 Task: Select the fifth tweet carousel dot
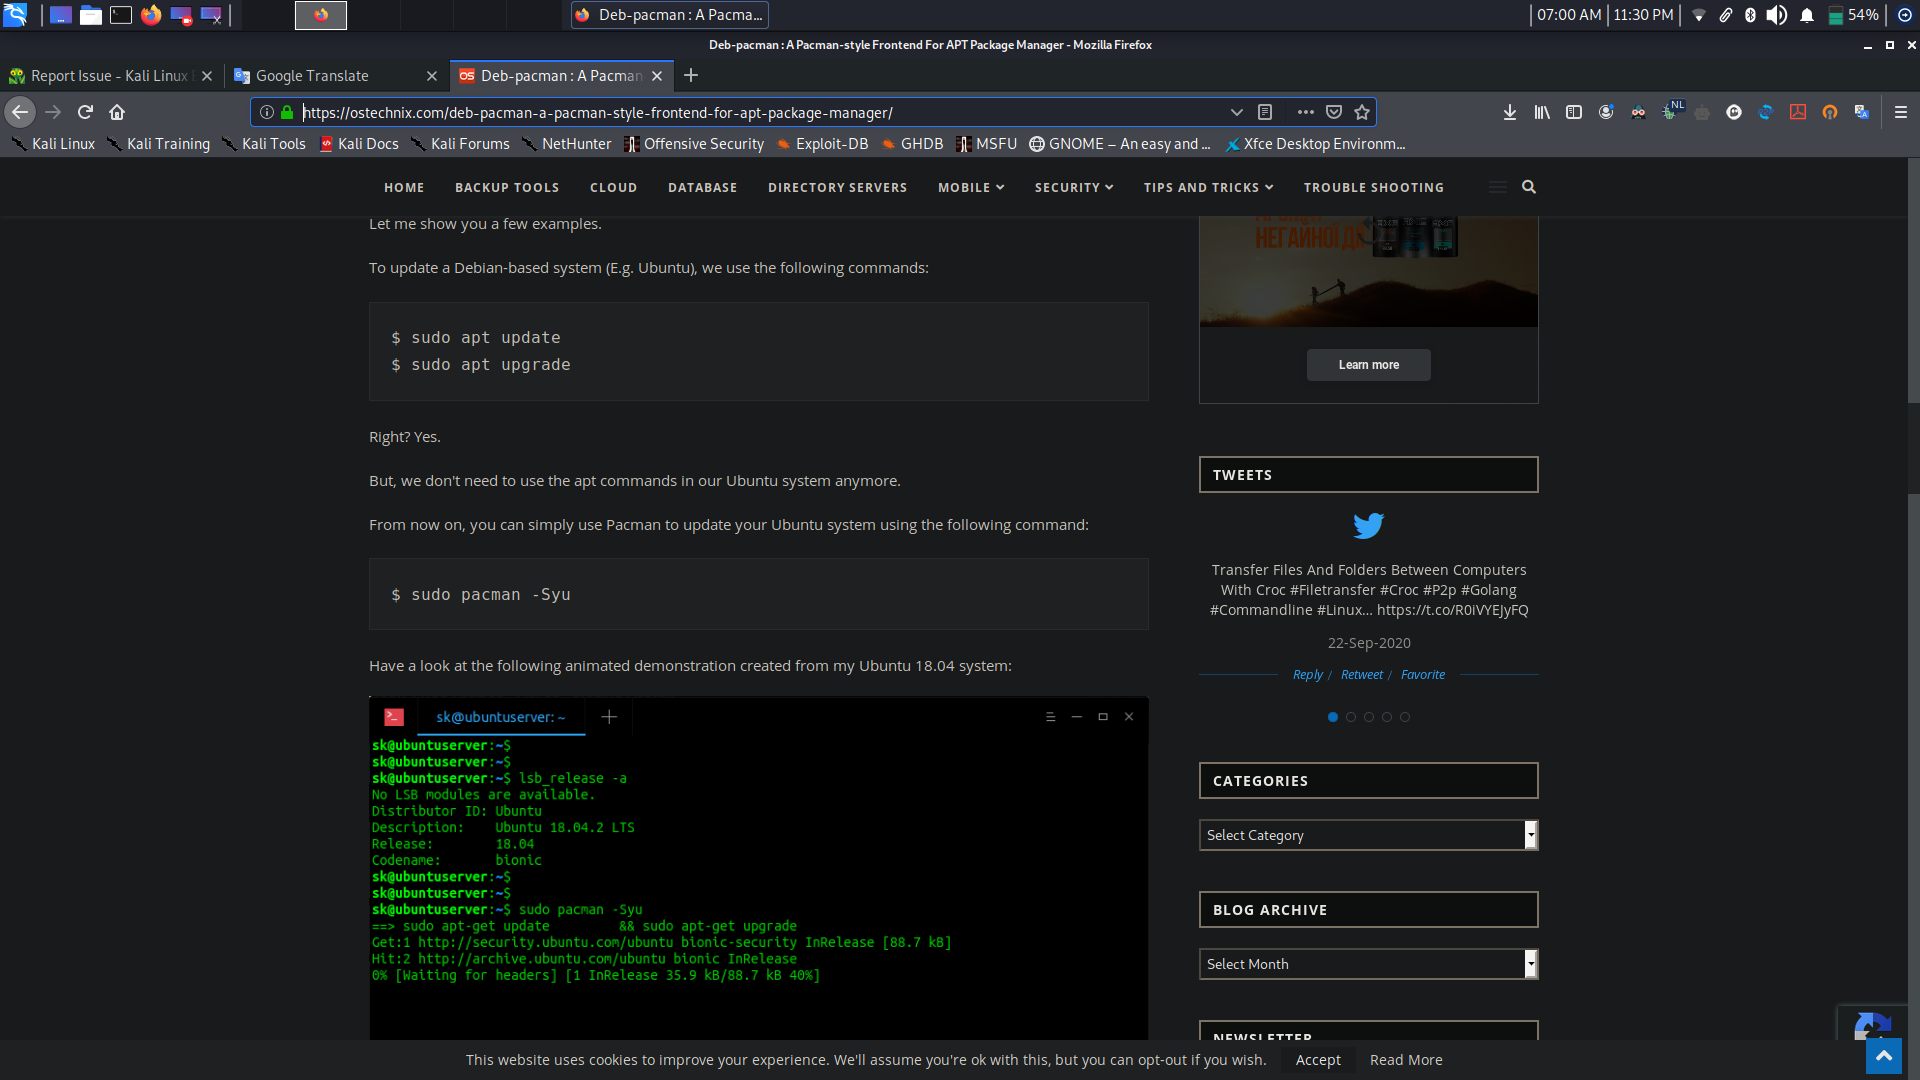1405,717
